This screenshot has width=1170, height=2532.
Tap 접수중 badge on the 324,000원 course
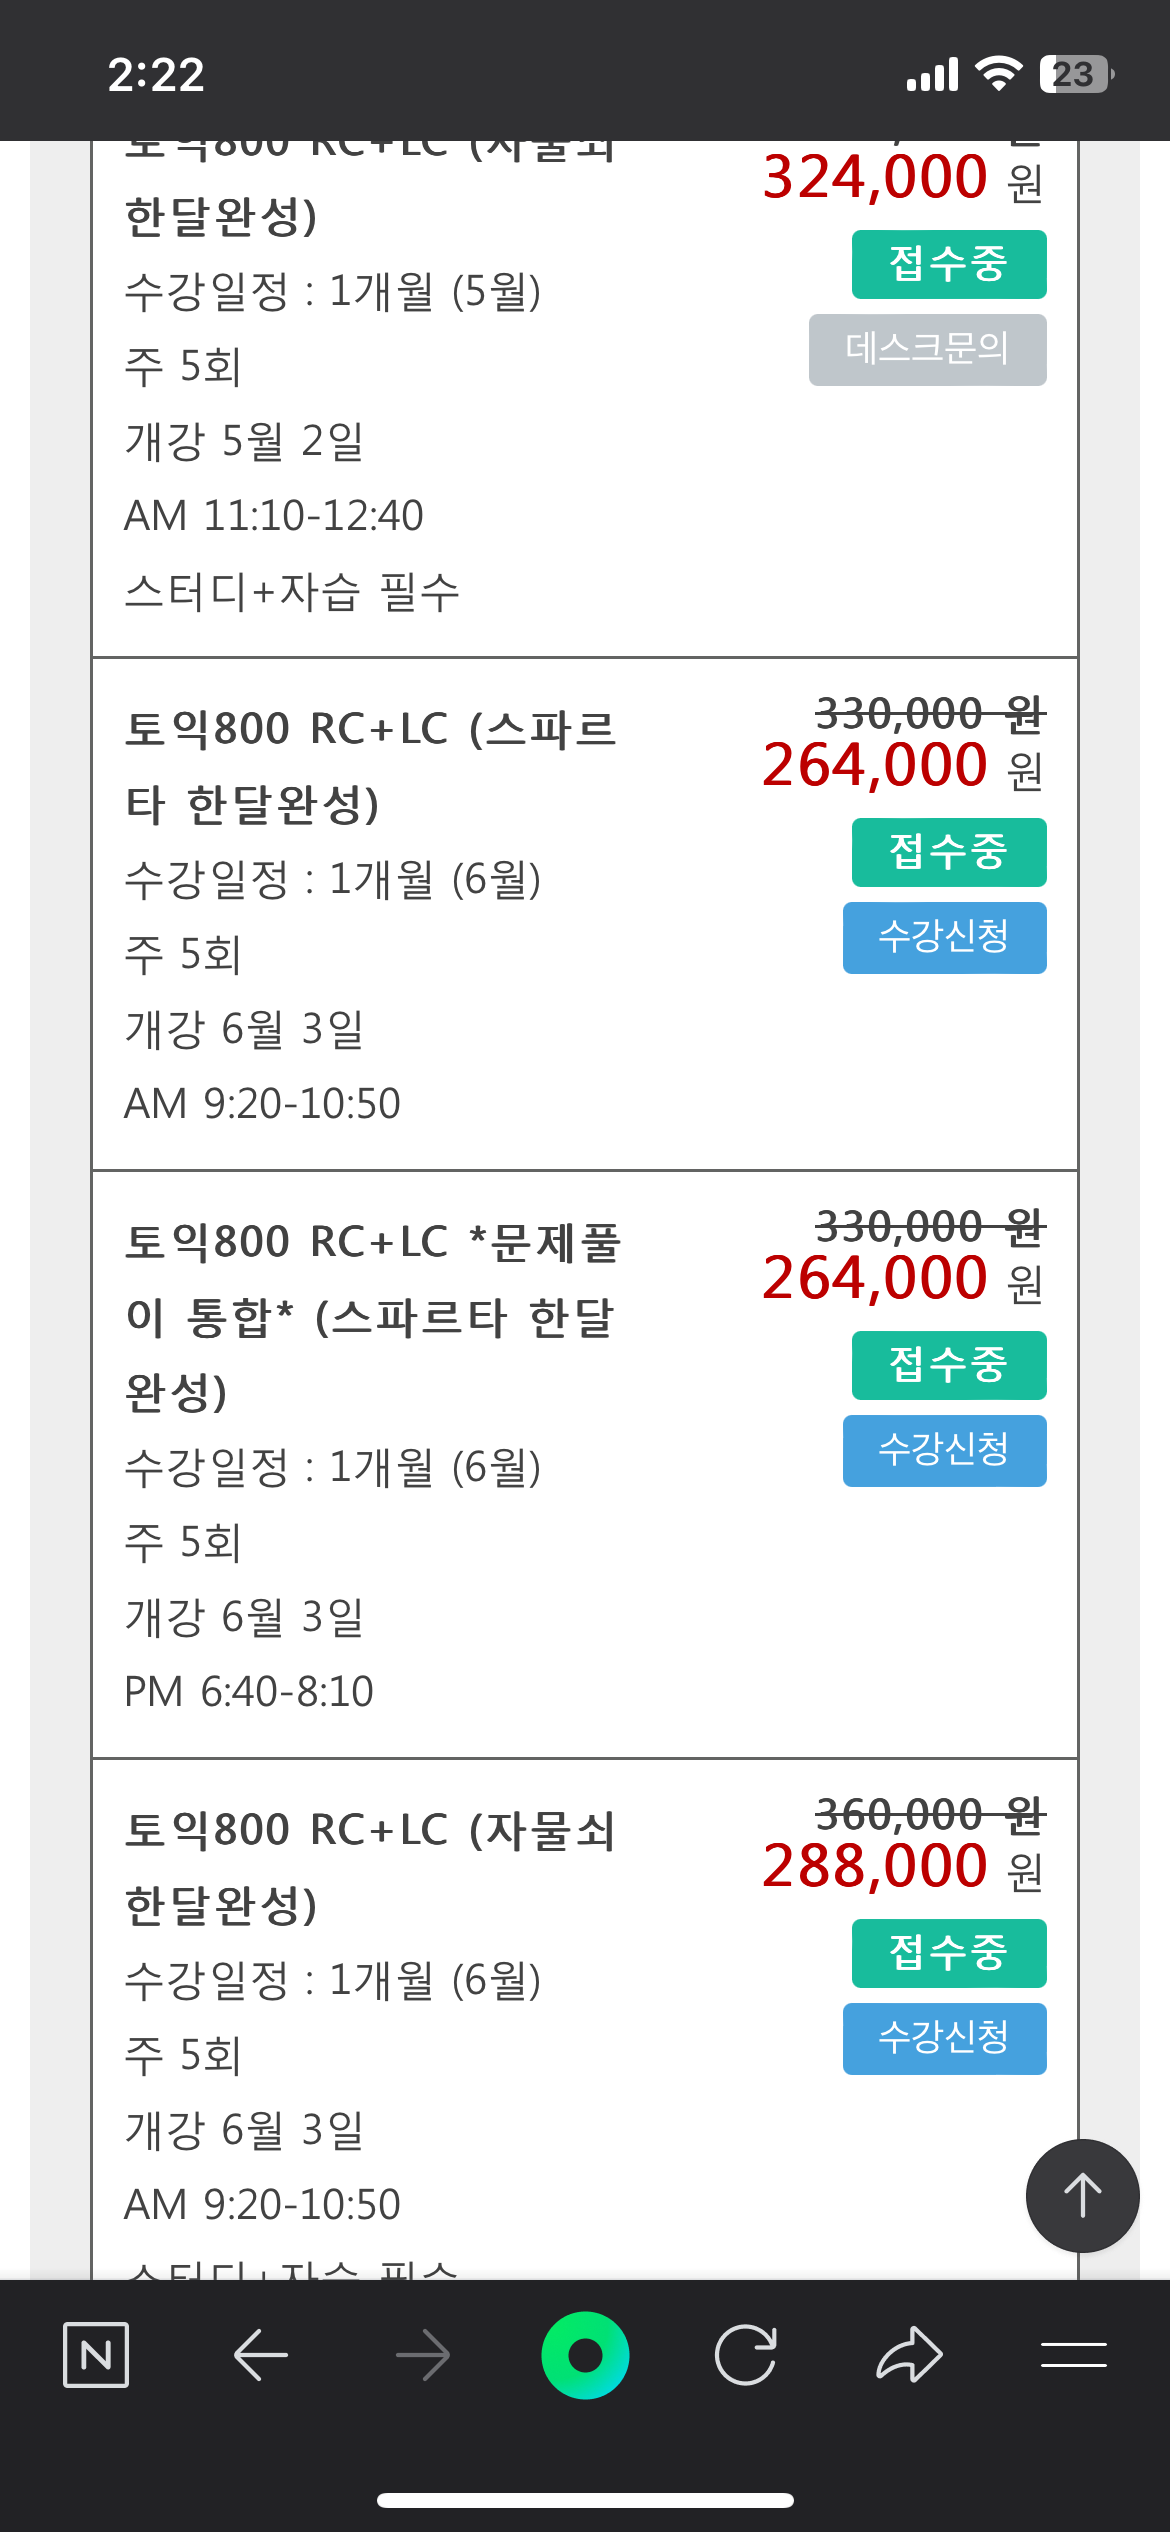click(948, 265)
